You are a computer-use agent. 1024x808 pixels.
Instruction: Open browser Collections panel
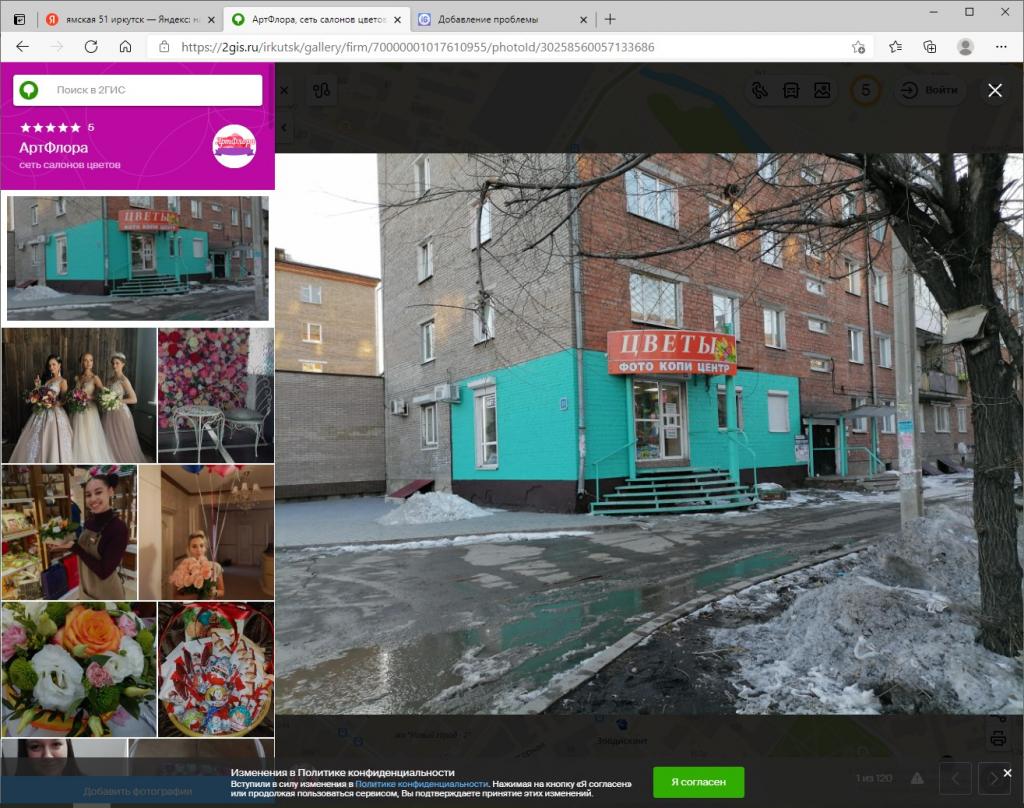[929, 47]
